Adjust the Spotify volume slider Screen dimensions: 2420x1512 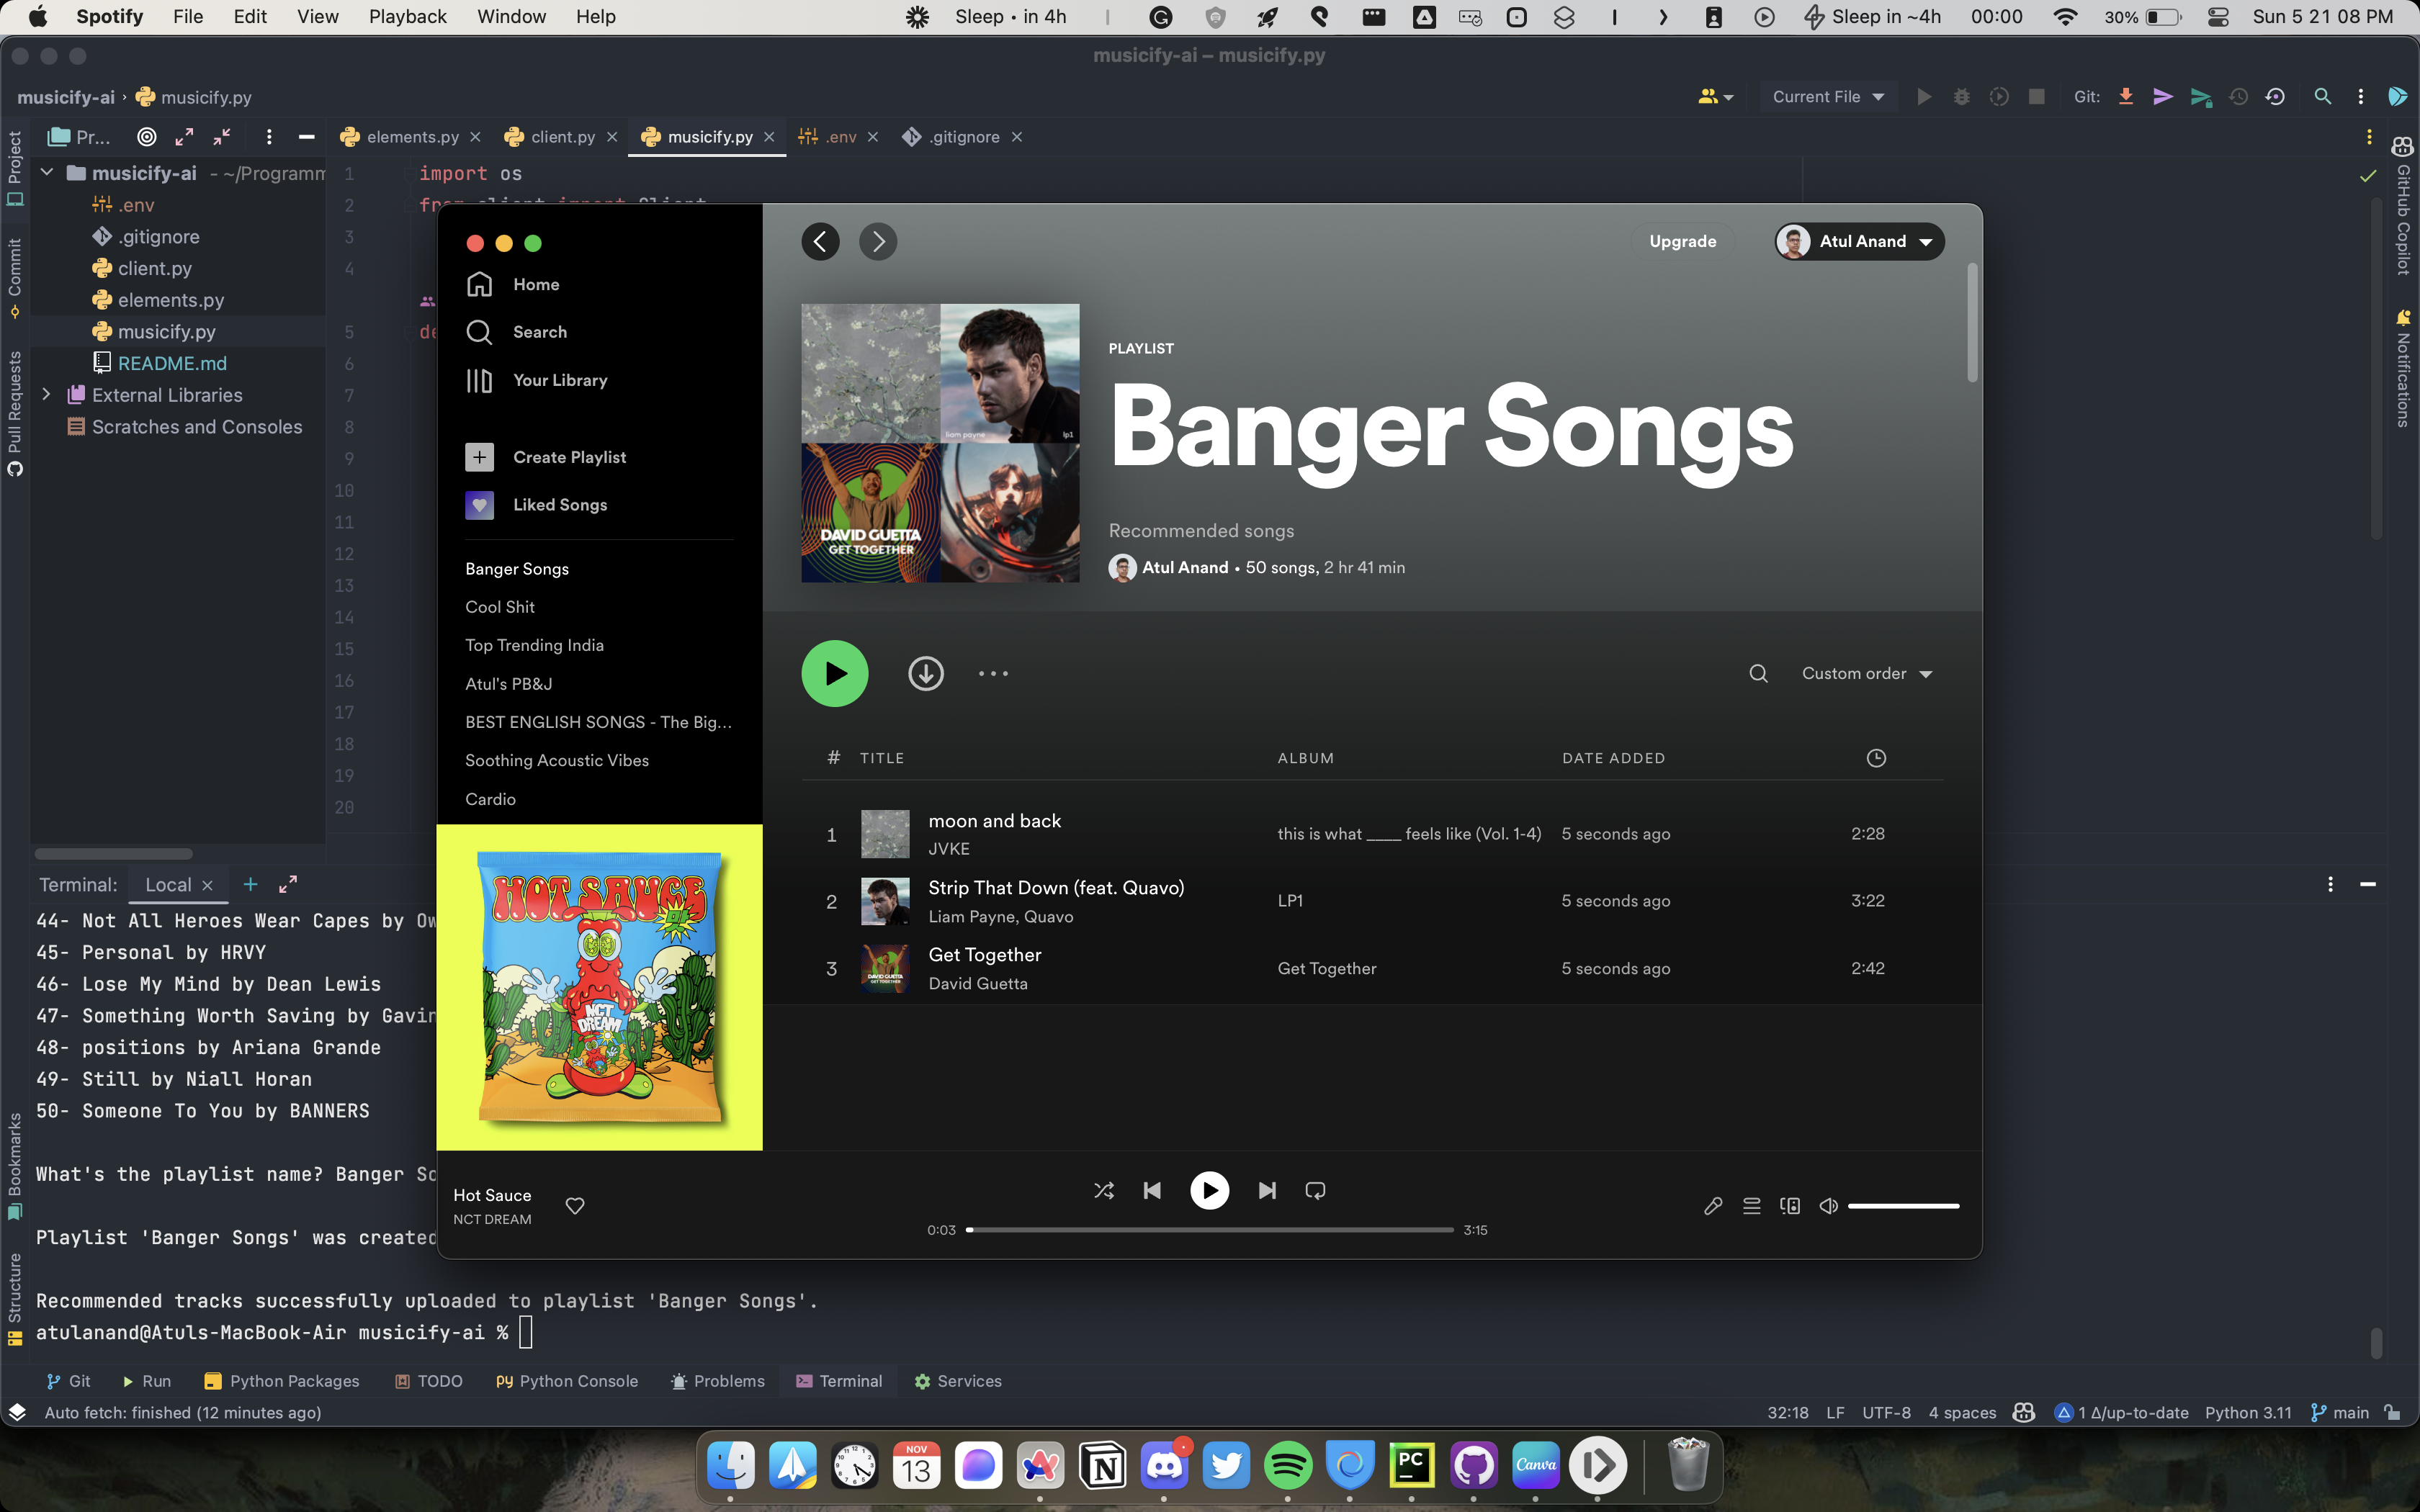(1903, 1206)
